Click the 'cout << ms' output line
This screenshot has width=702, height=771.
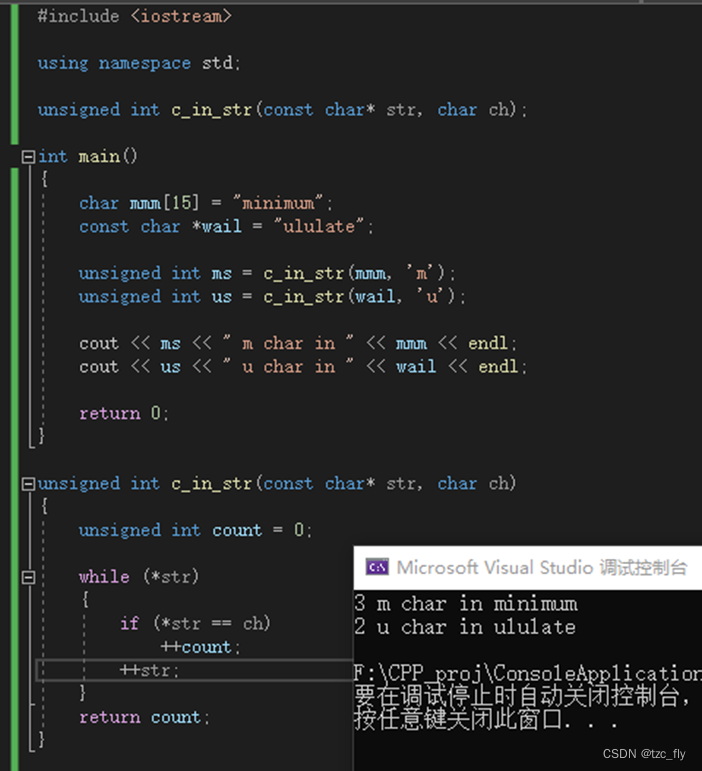coord(298,343)
